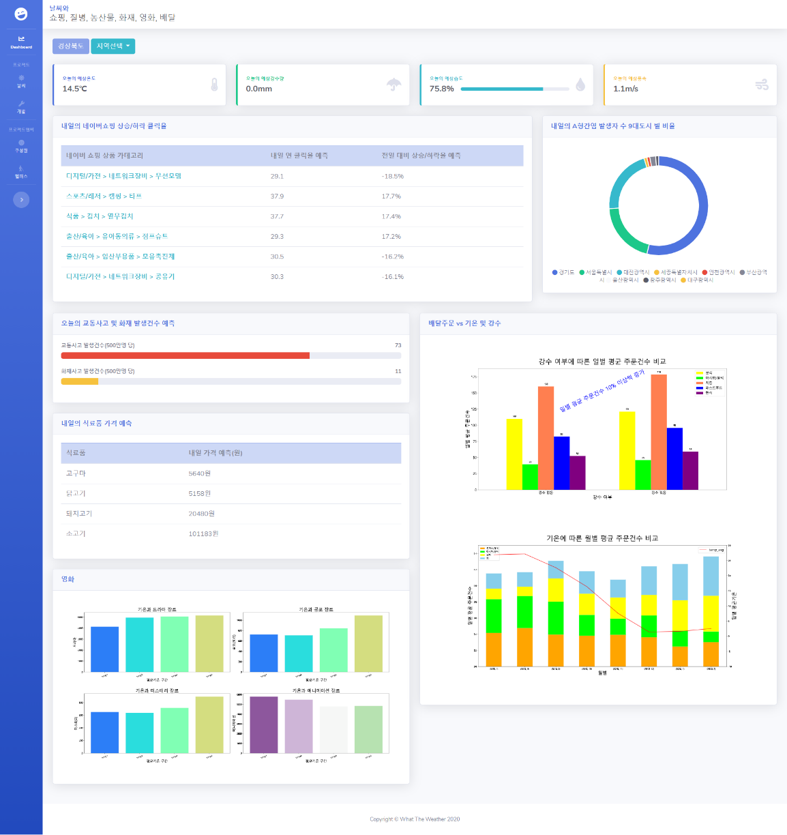Open the 디지털/가전 > 네트워크장비 > 무선모뎀 link

tap(124, 176)
